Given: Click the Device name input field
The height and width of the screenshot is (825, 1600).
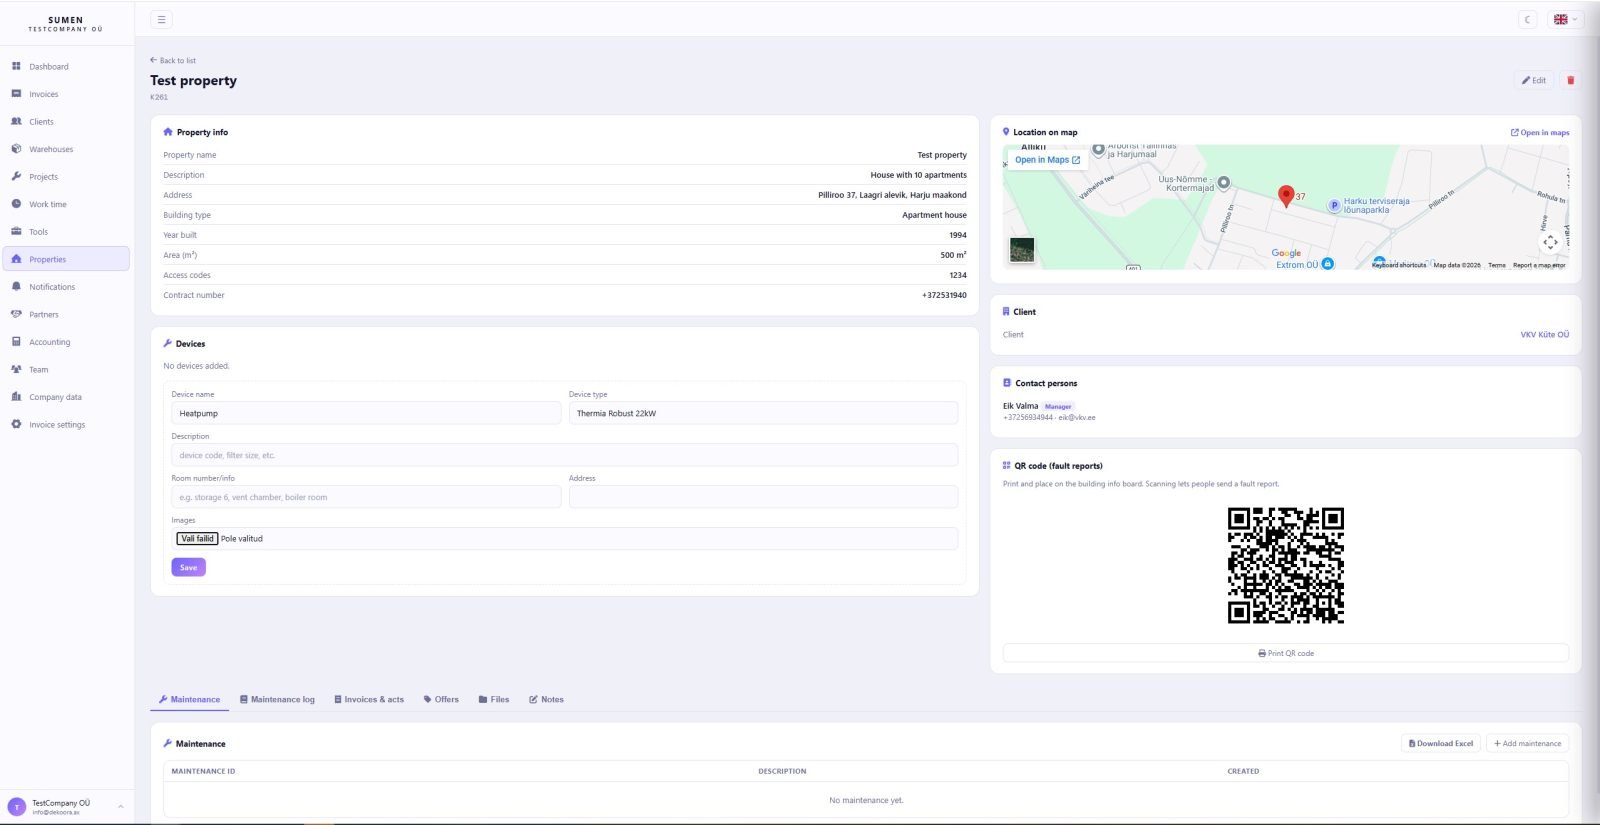Looking at the screenshot, I should (x=366, y=413).
